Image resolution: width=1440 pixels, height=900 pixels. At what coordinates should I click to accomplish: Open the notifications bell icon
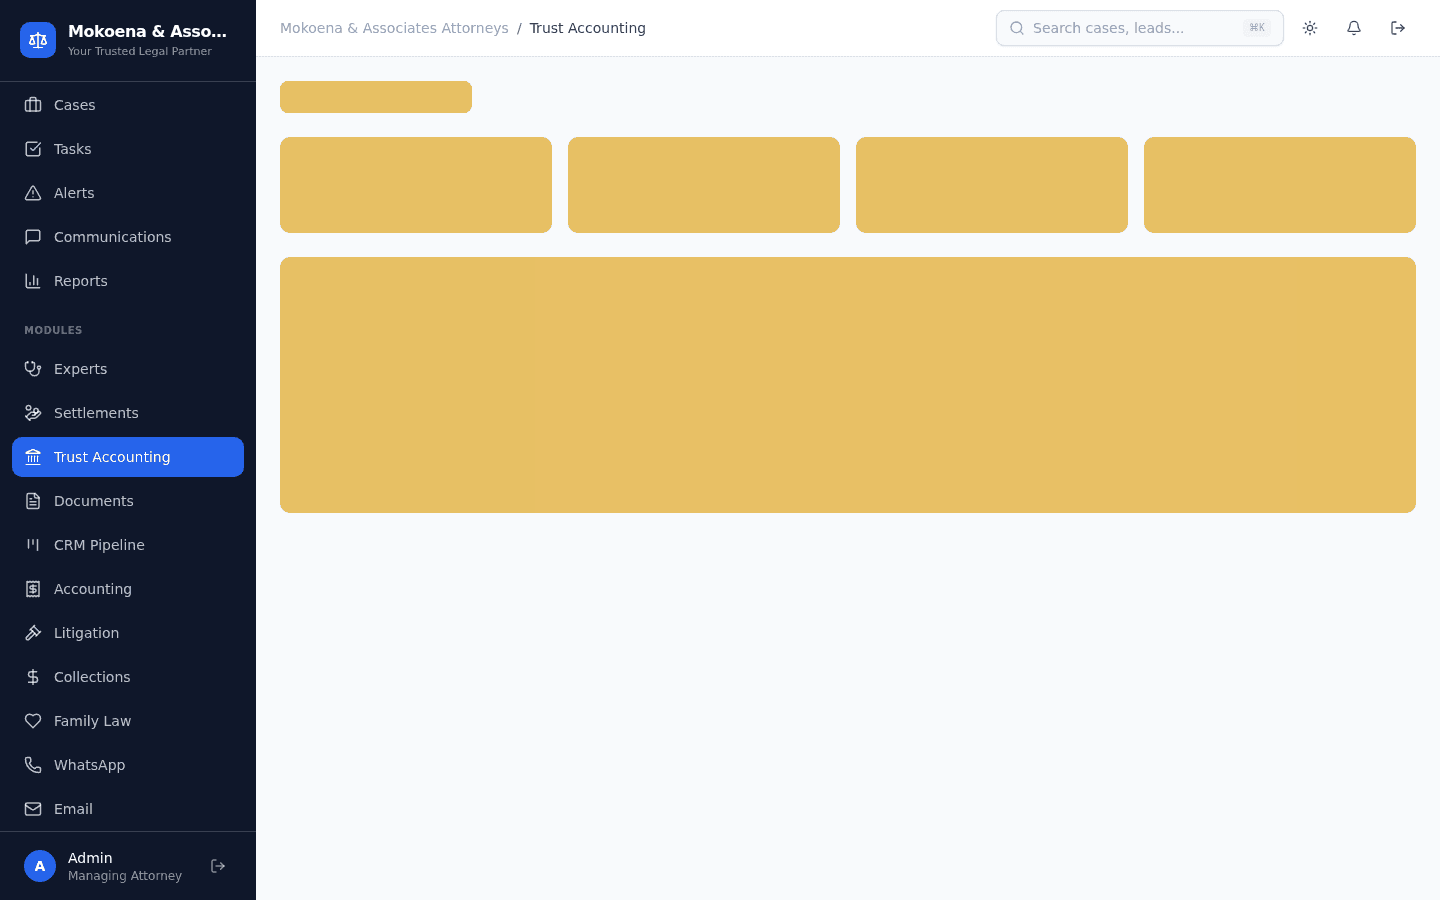[1354, 28]
